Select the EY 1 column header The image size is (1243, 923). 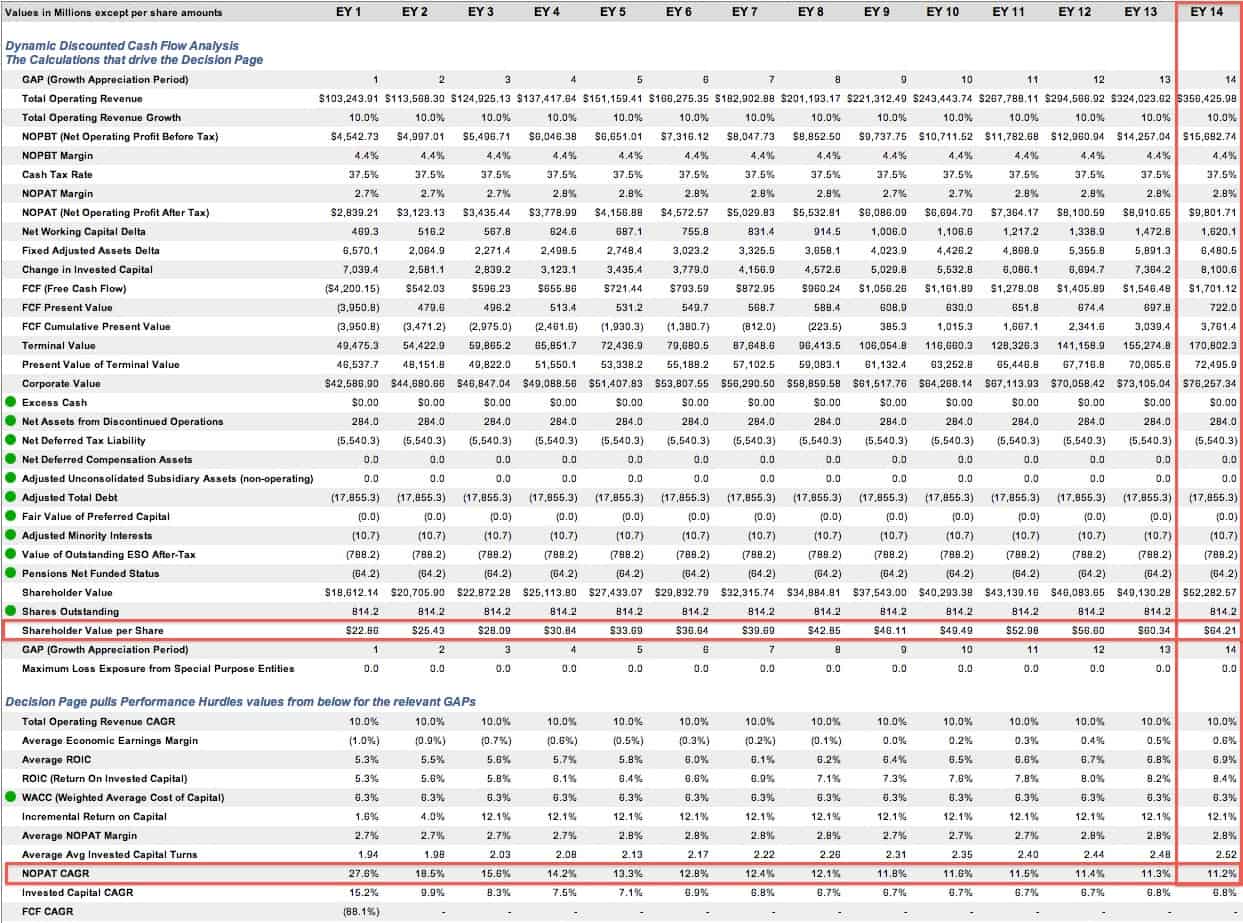click(348, 12)
